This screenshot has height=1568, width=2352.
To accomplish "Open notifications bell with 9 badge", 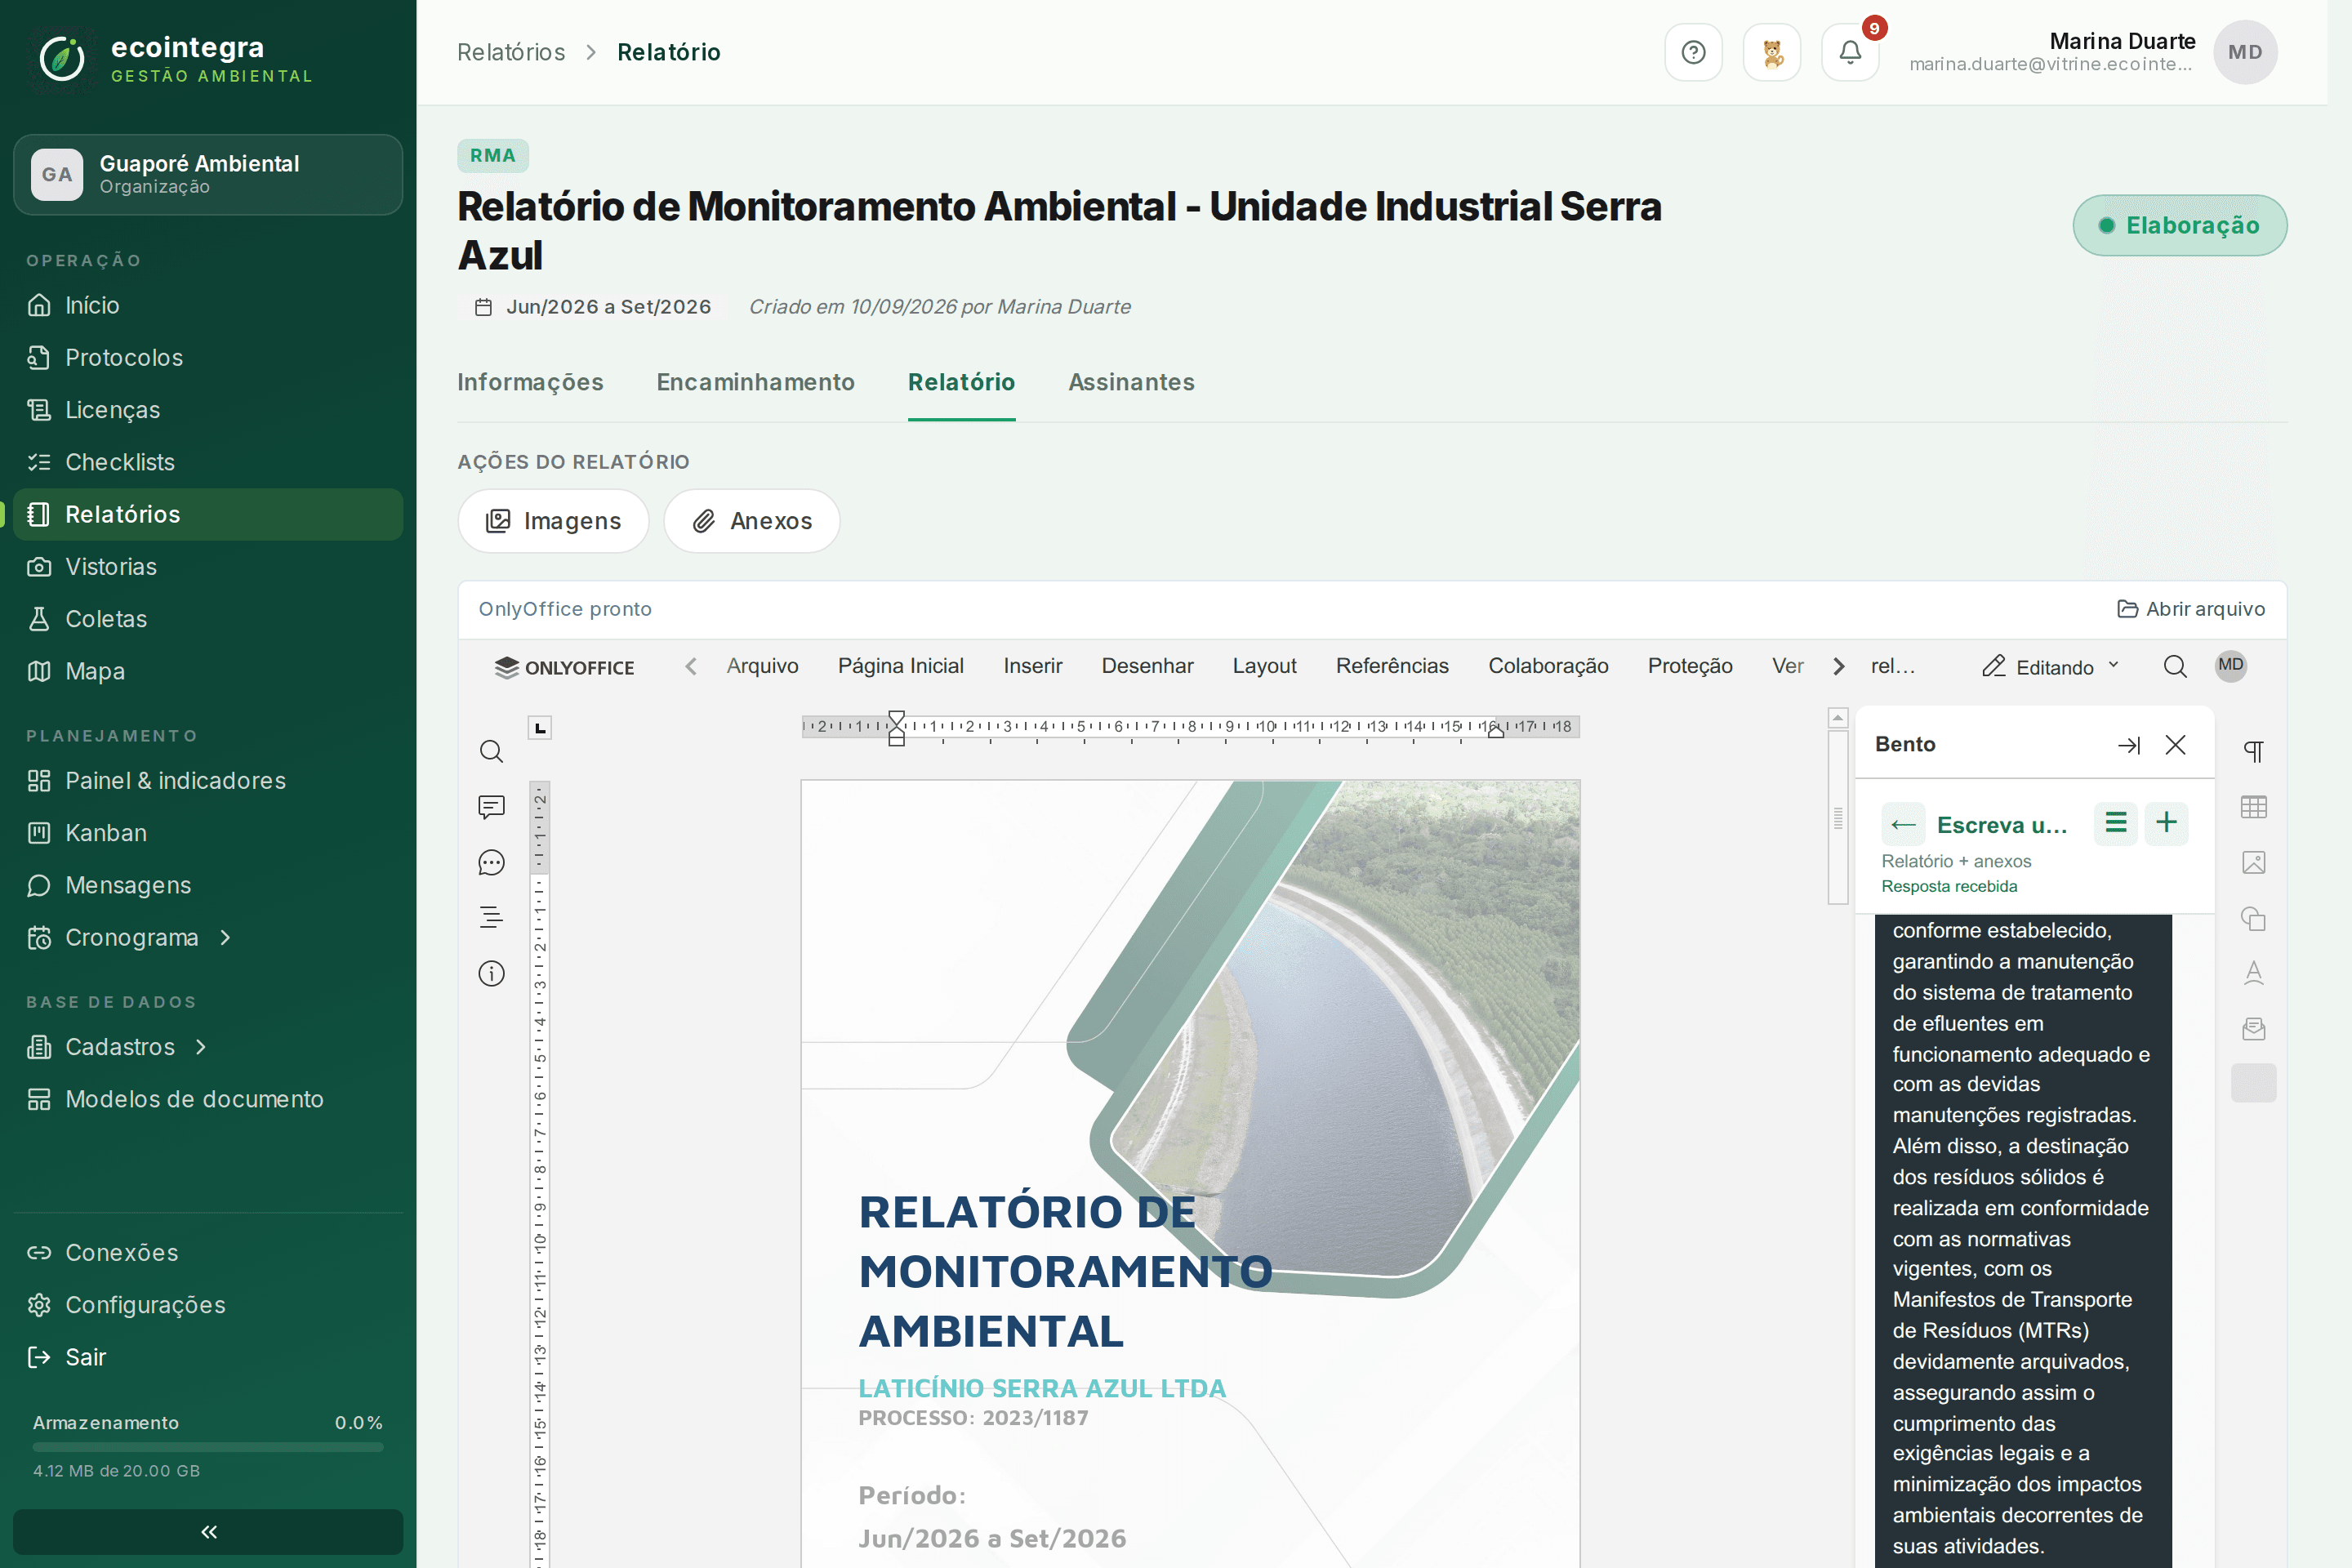I will point(1850,52).
